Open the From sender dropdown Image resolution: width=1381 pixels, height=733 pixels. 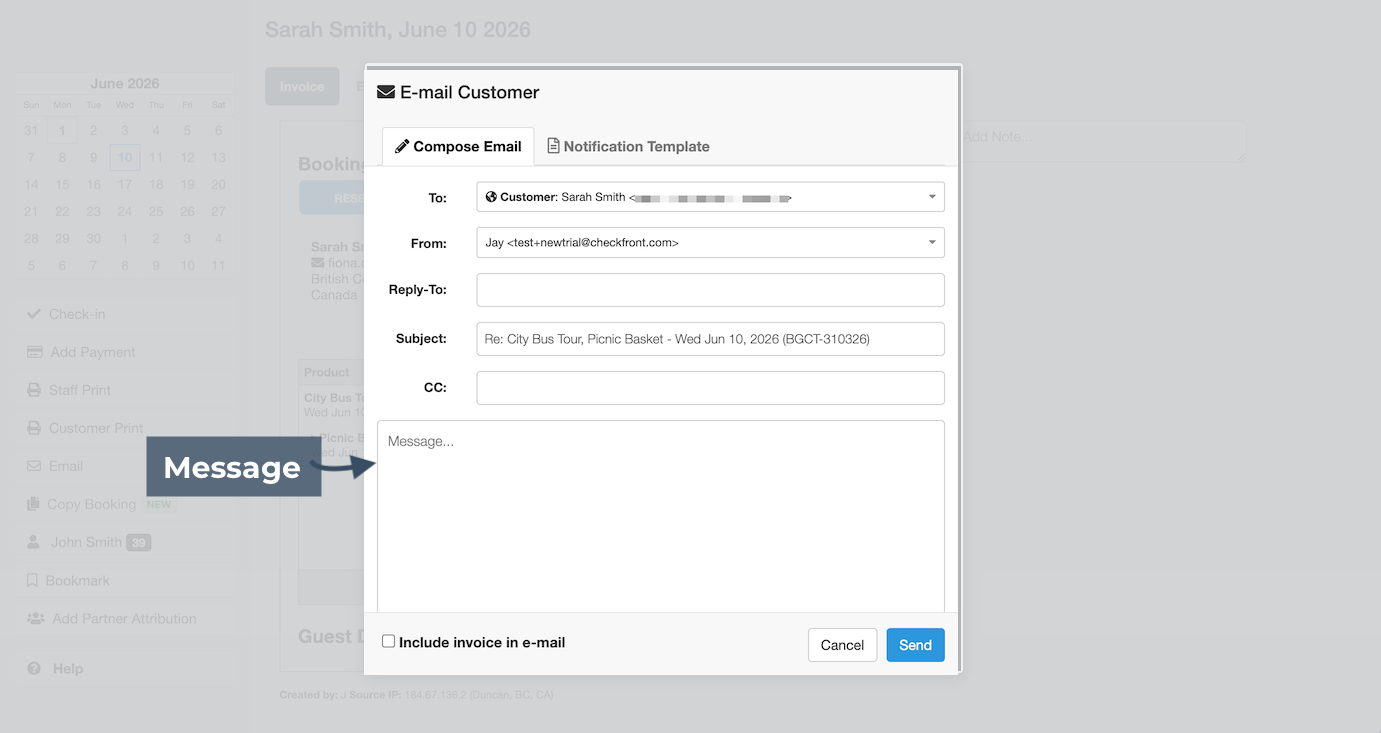710,242
